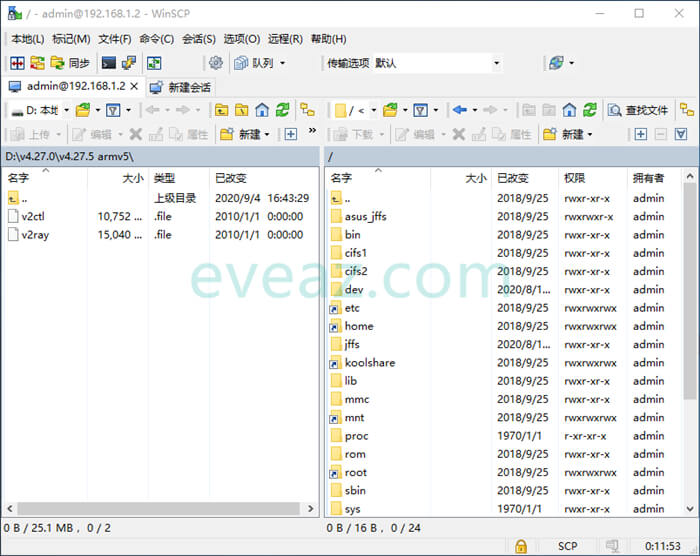The height and width of the screenshot is (556, 700).
Task: Open the 标记(M) menu
Action: coord(71,39)
